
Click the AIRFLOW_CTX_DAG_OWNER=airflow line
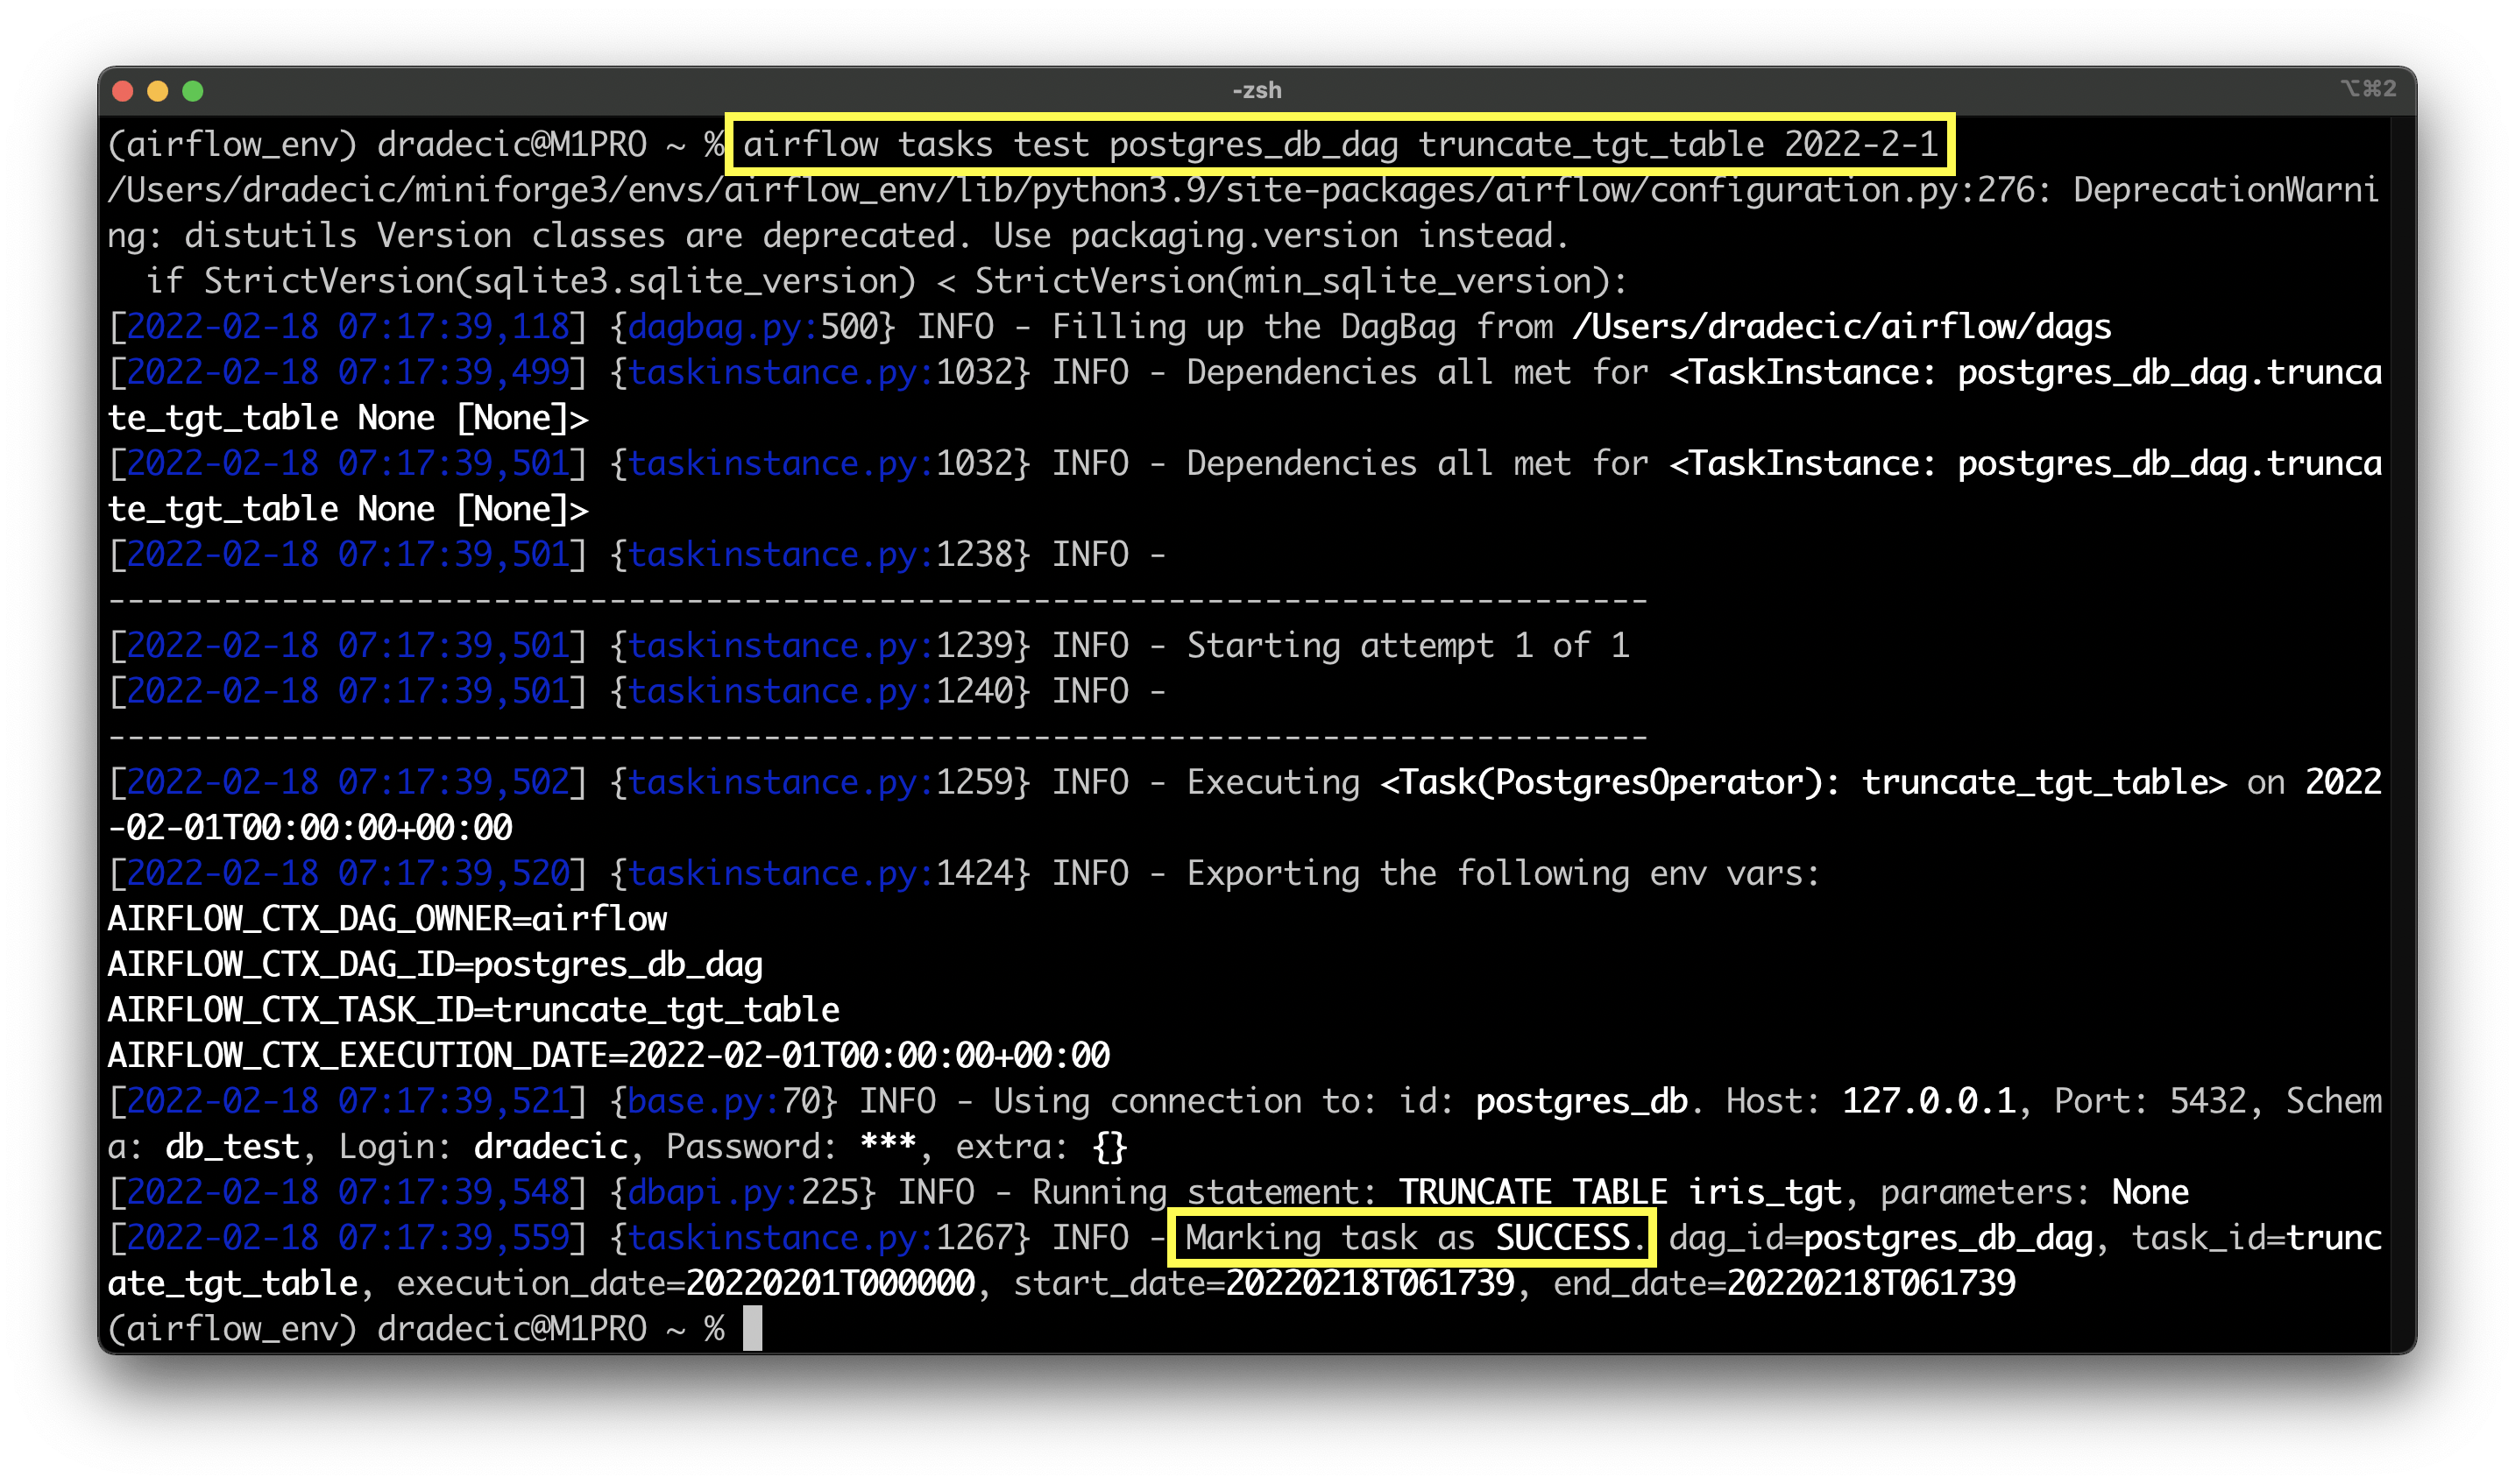pyautogui.click(x=387, y=919)
